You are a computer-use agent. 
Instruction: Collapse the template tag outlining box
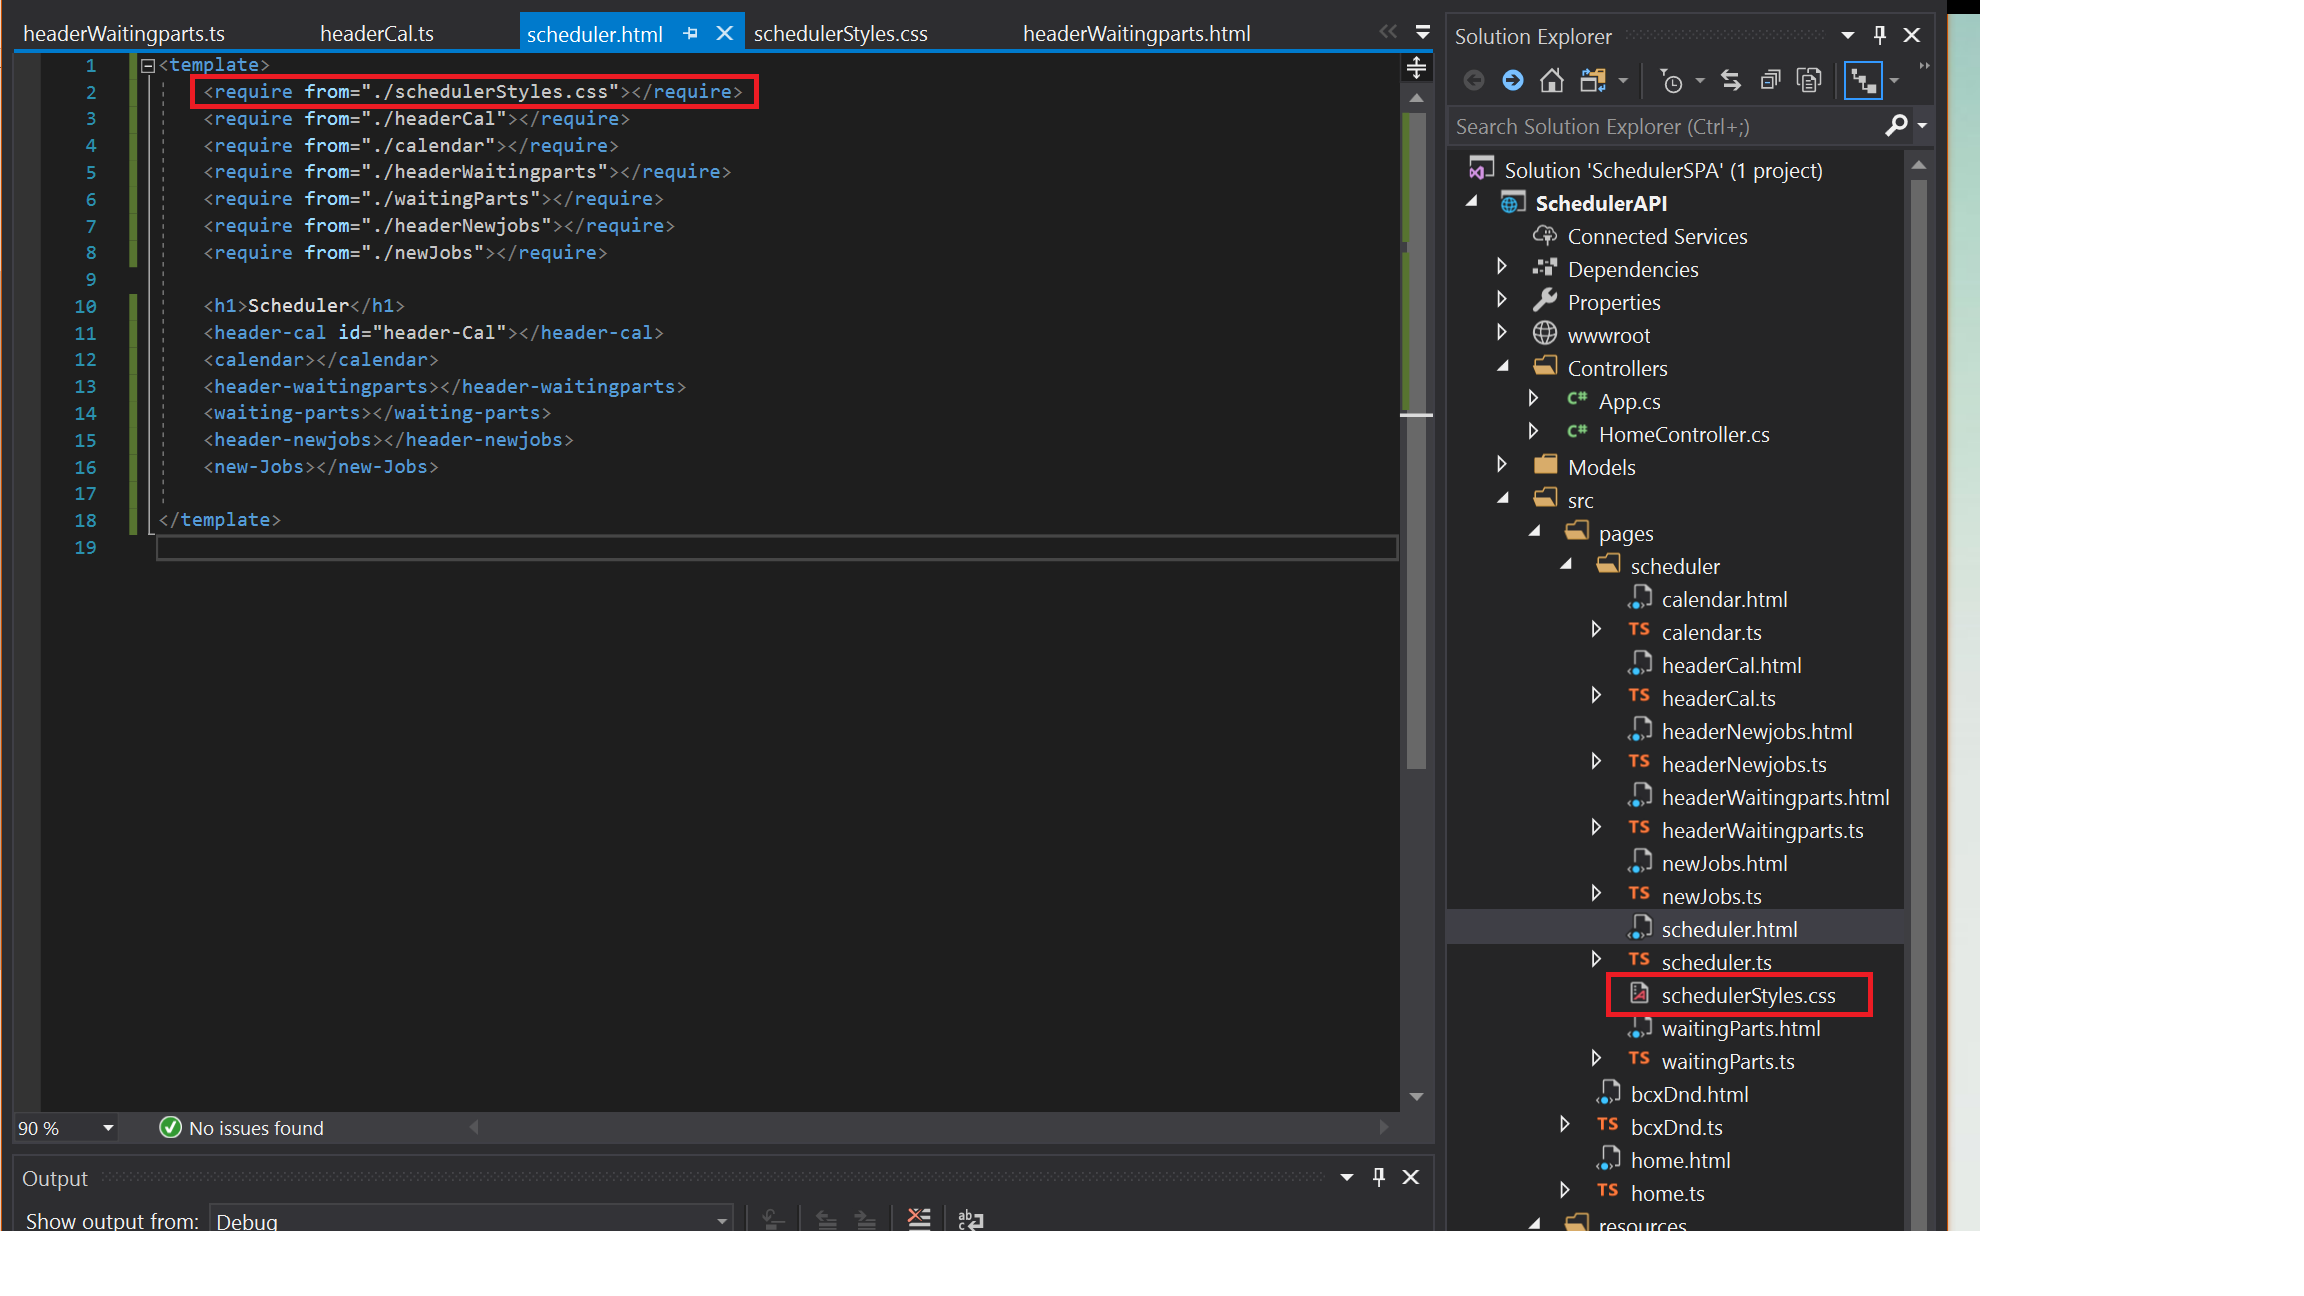click(148, 65)
